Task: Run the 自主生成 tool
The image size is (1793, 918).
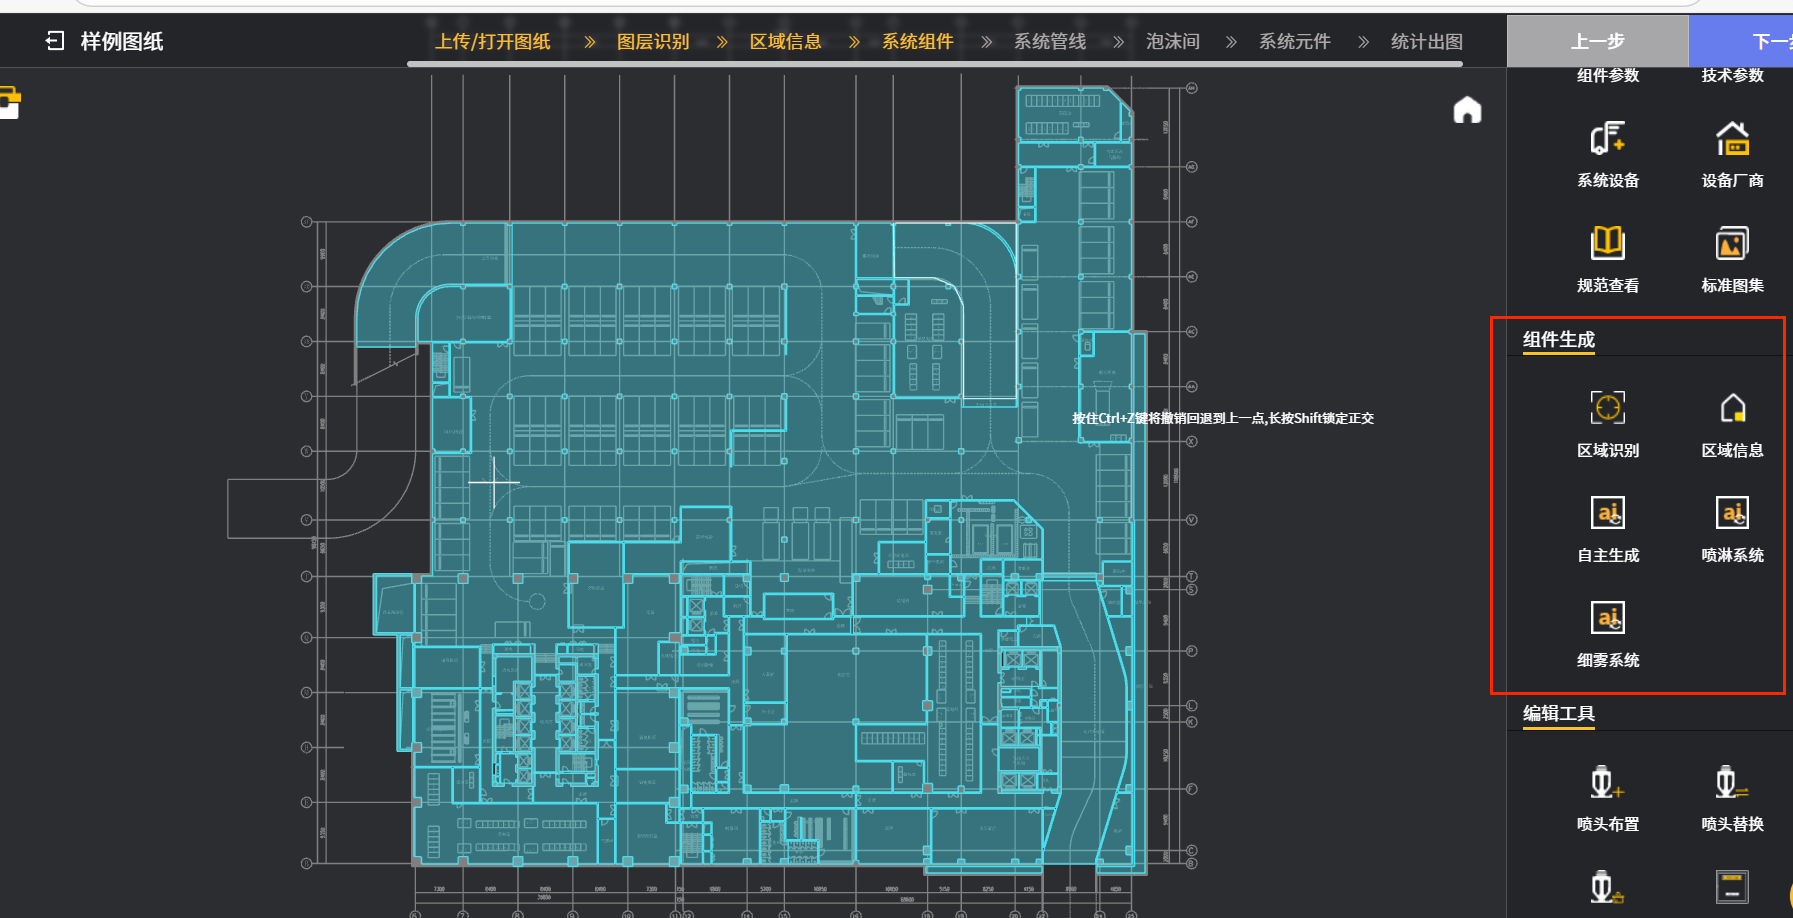Action: tap(1607, 514)
